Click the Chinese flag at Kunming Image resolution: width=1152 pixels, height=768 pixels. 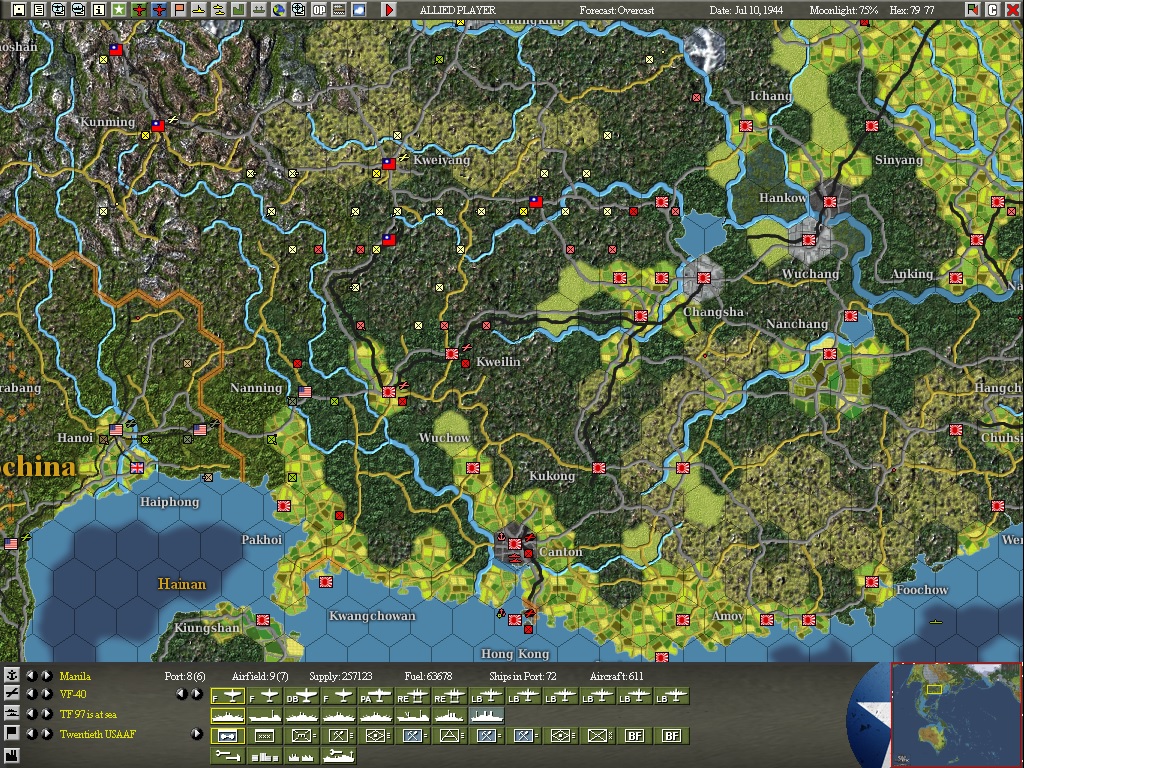click(158, 126)
